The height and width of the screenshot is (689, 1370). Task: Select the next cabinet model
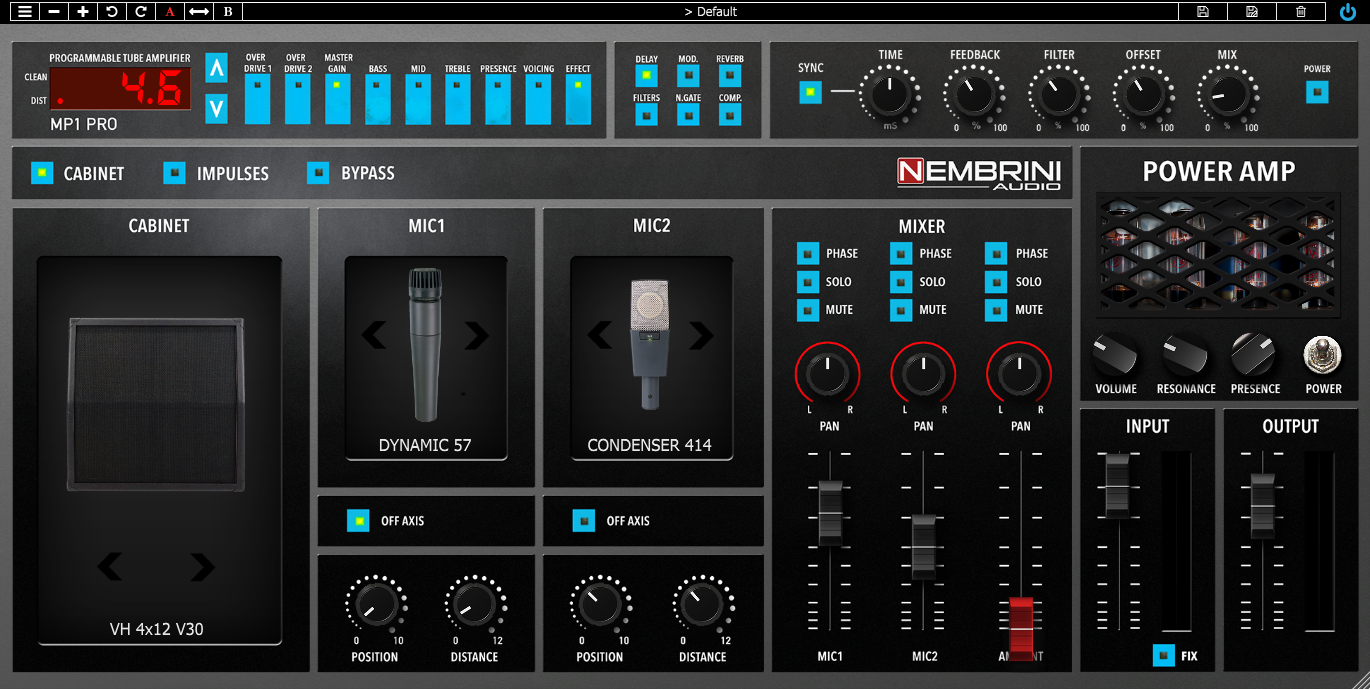coord(204,566)
